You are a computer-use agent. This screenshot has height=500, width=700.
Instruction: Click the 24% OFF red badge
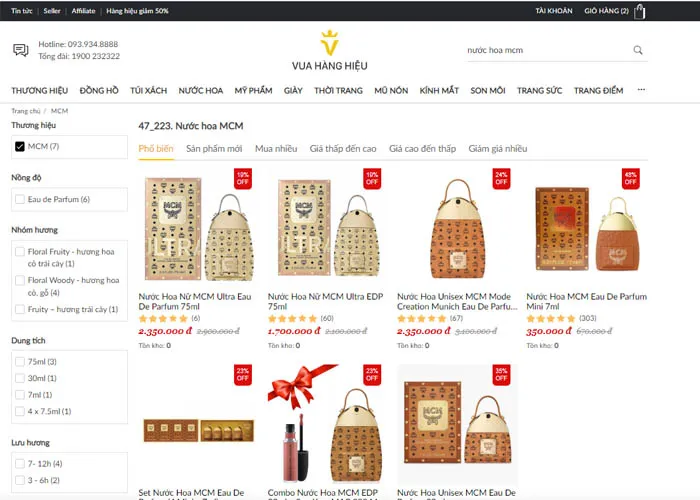501,179
